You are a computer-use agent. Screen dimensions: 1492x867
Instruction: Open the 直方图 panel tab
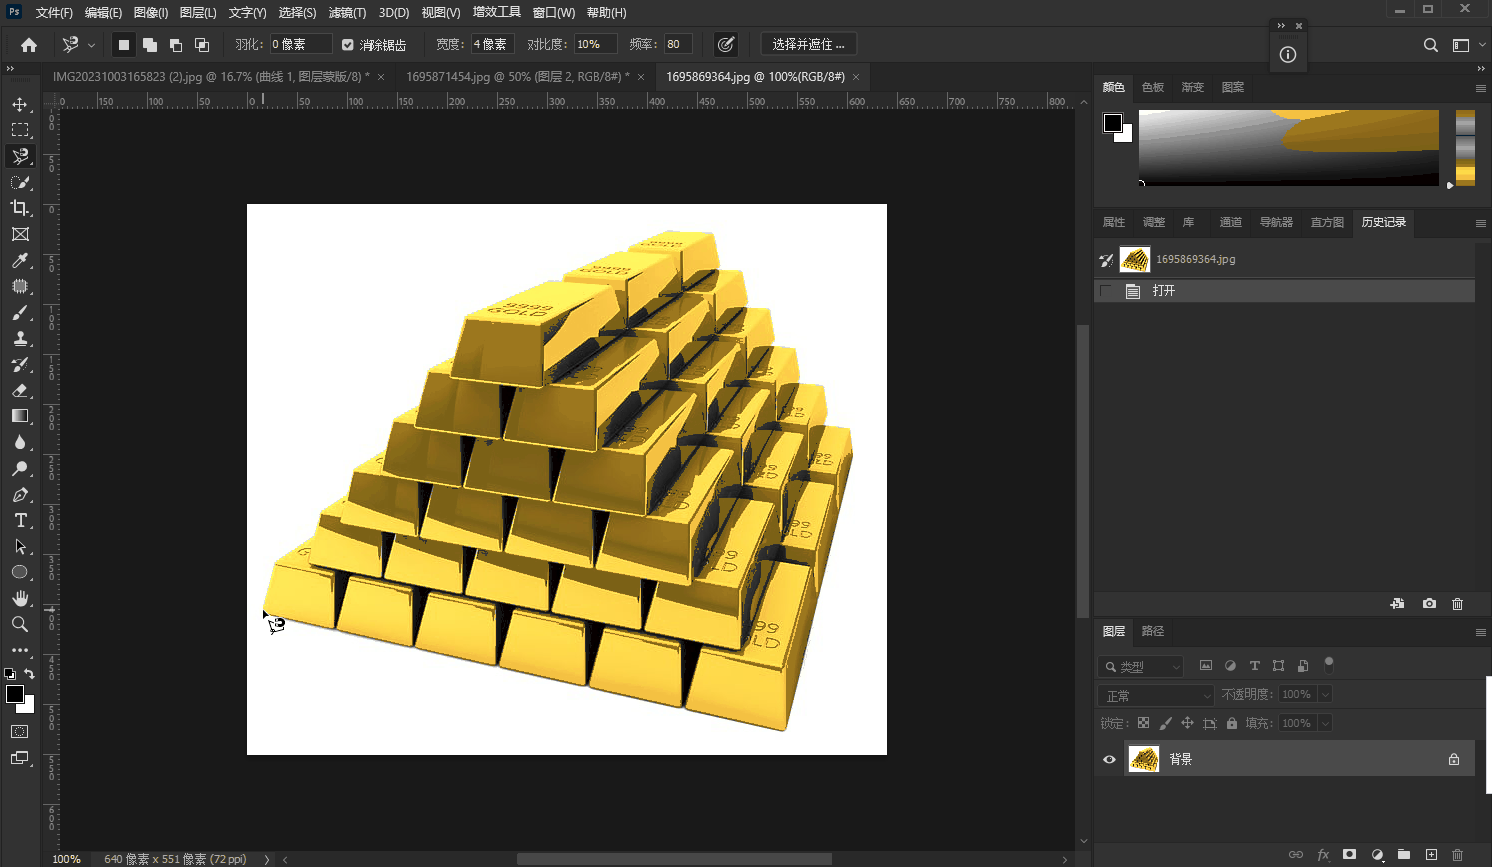(x=1327, y=222)
